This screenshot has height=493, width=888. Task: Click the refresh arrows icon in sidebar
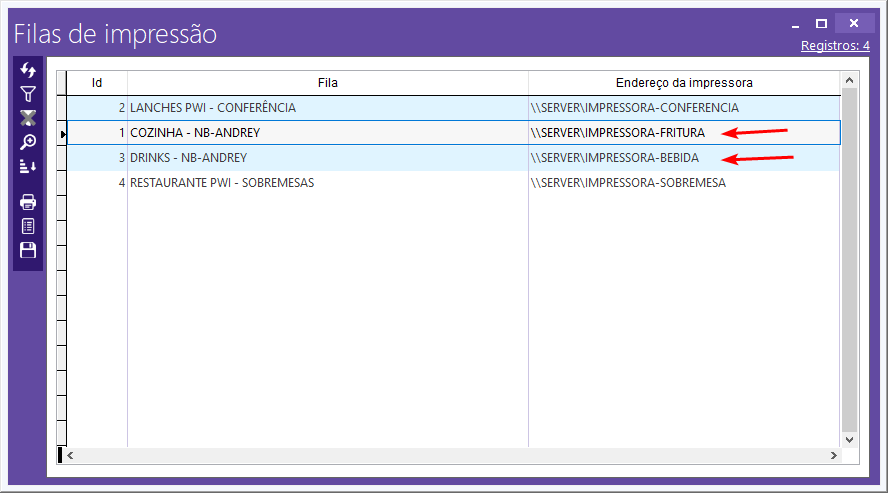[28, 70]
